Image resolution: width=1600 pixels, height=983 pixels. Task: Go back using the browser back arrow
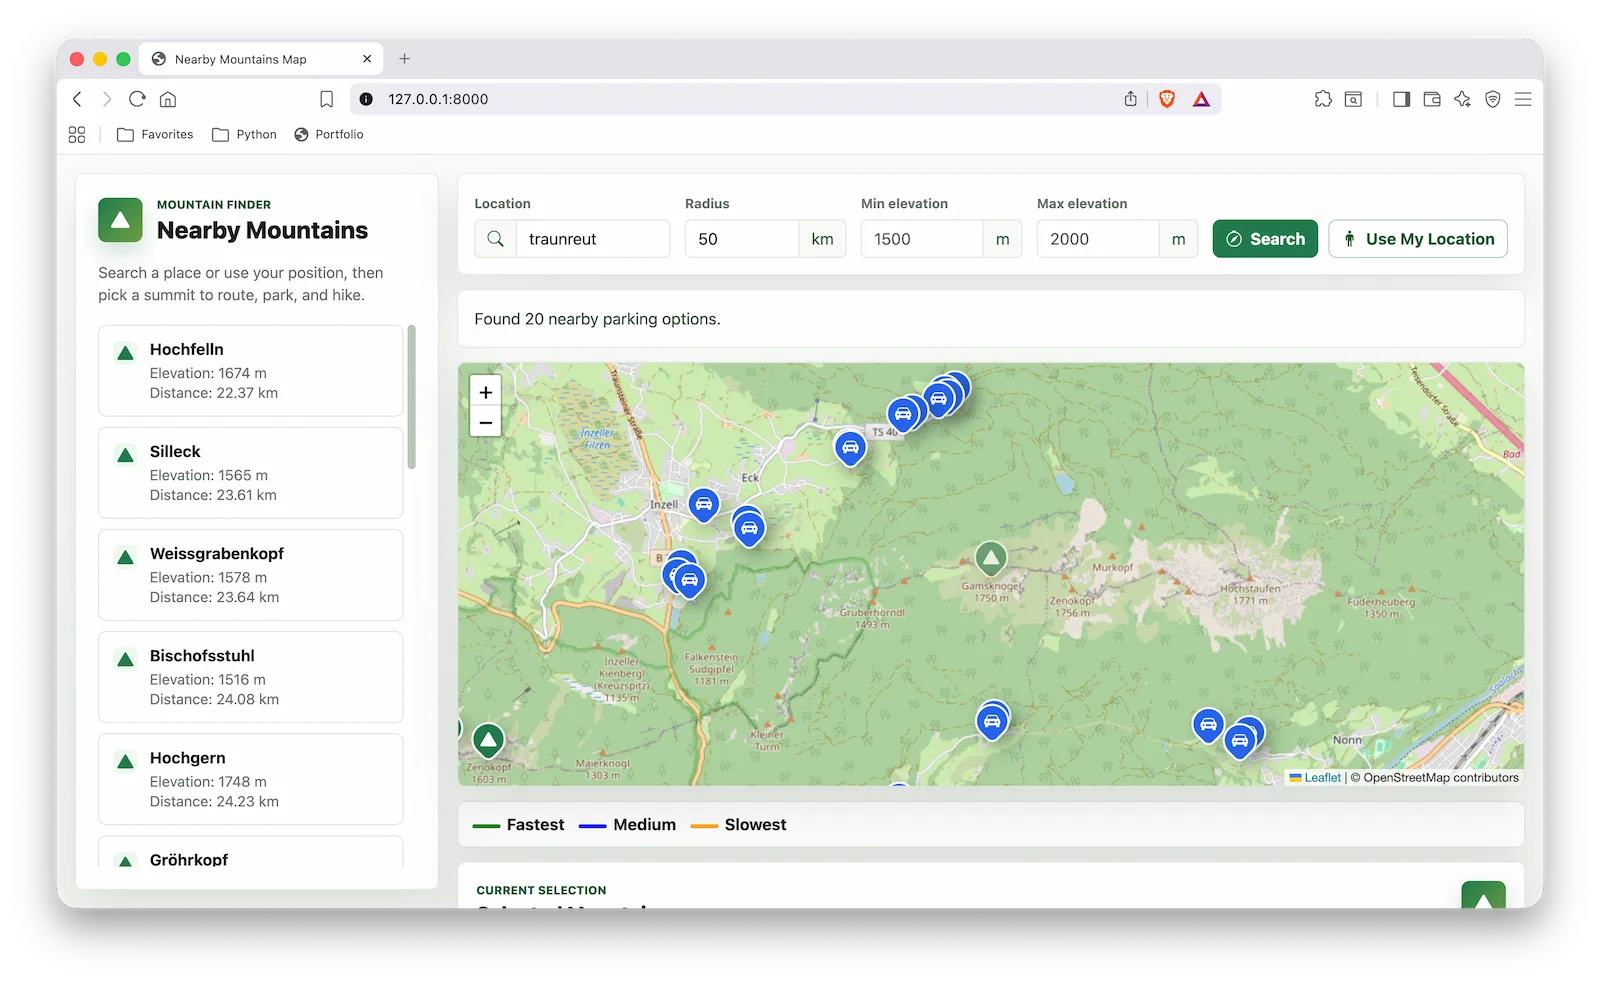[77, 99]
